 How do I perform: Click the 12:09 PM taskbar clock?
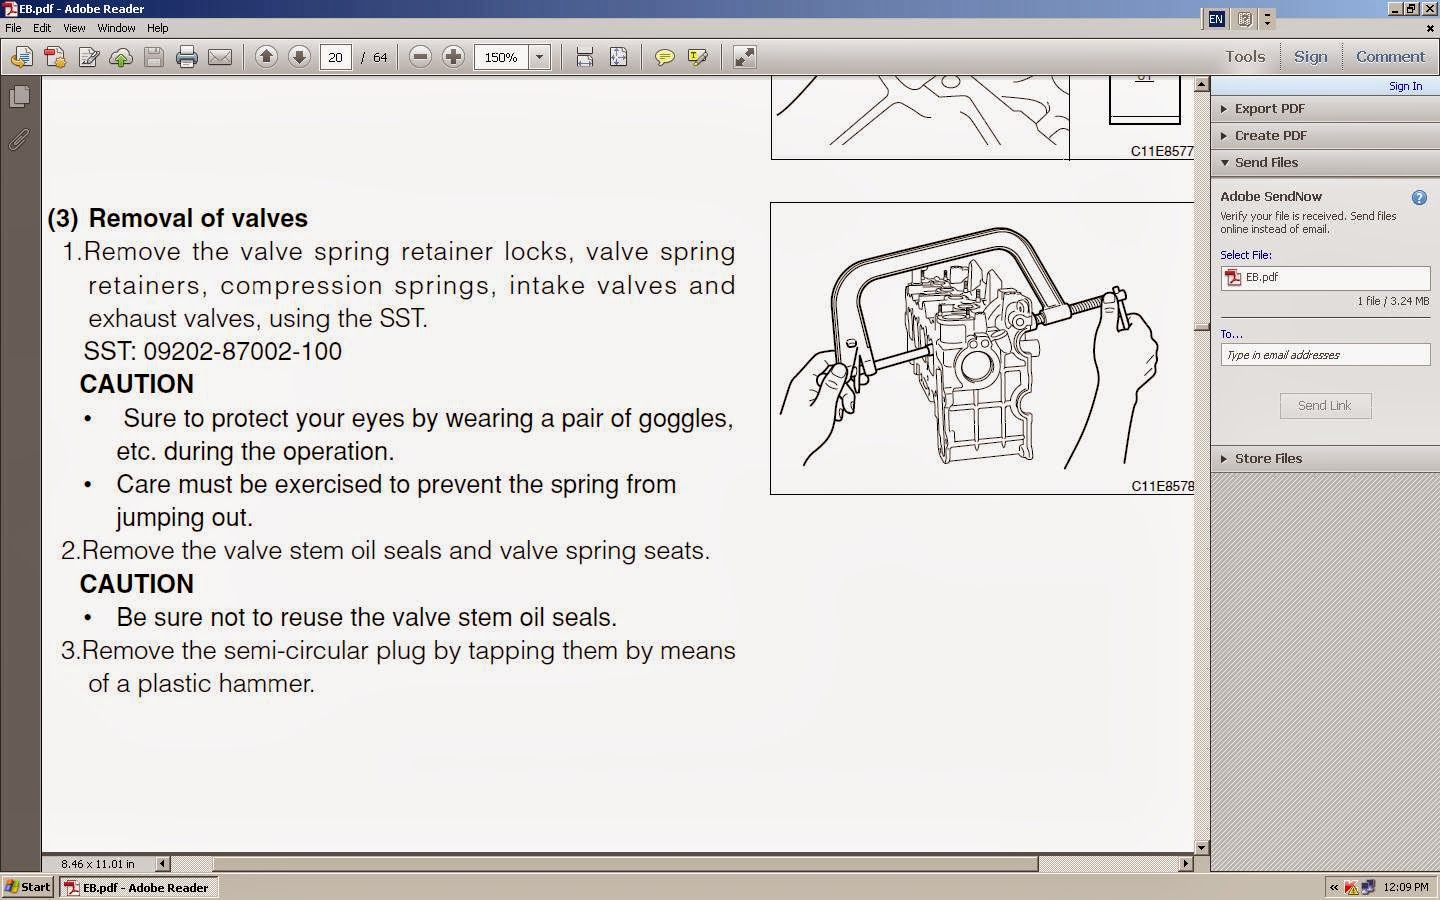point(1406,887)
